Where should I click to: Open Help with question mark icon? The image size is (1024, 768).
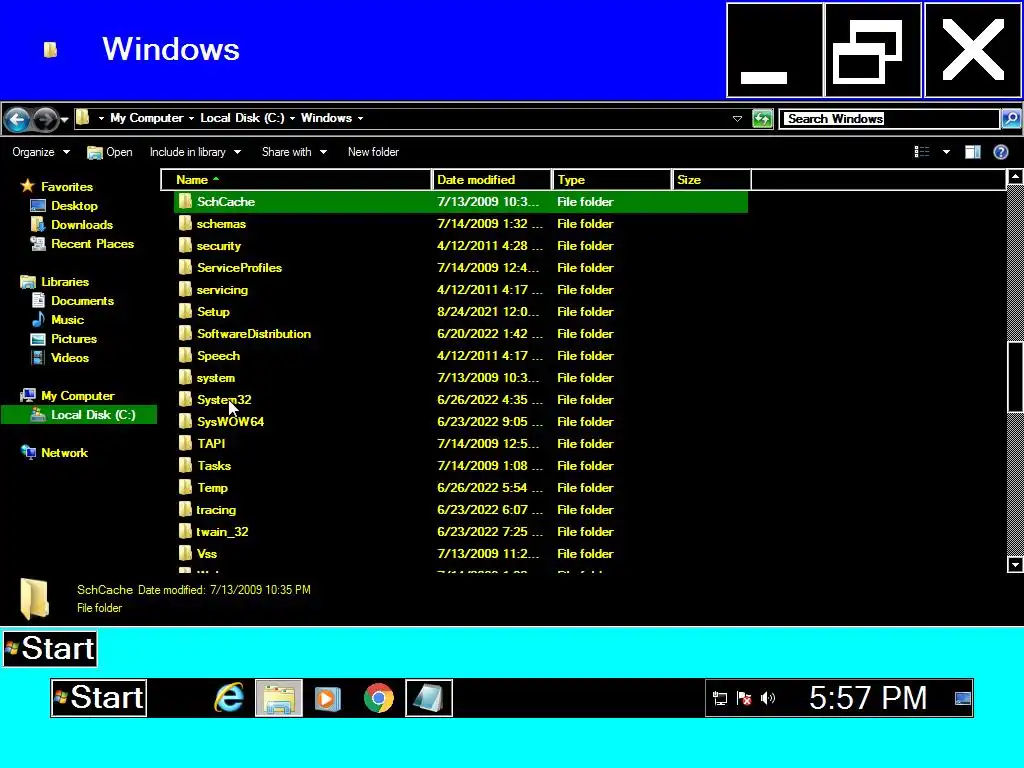click(1000, 152)
